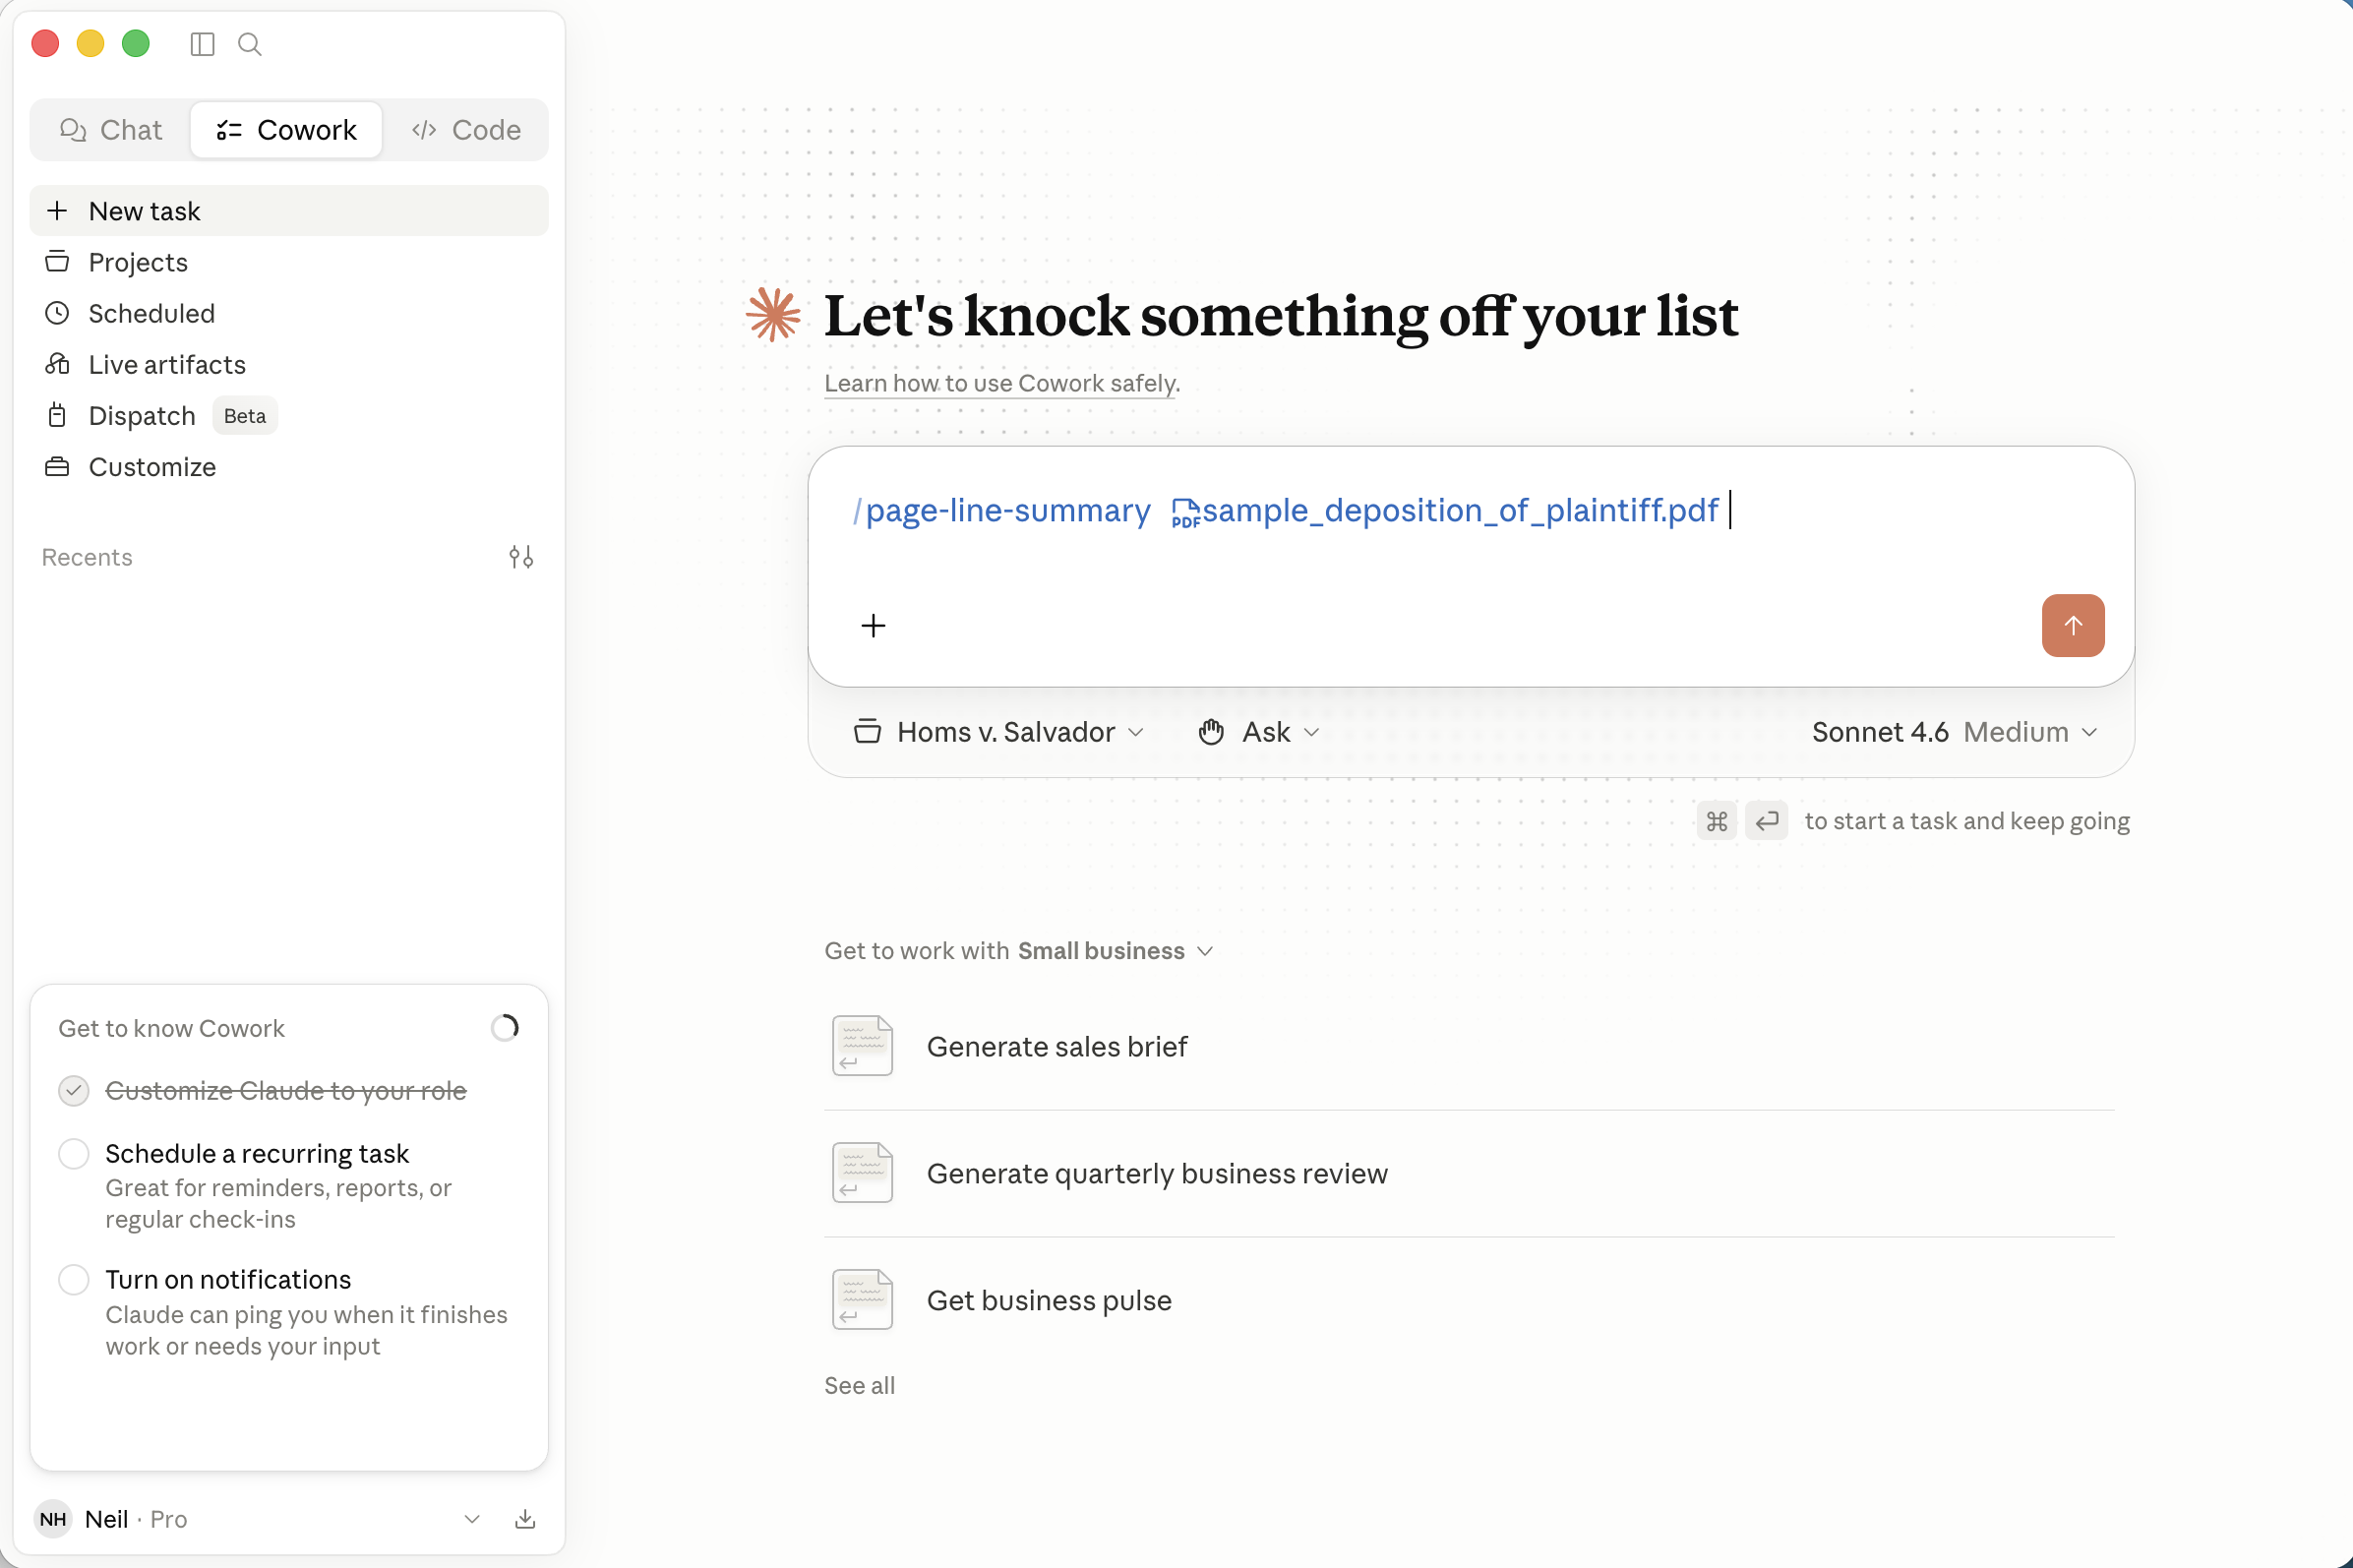This screenshot has height=1568, width=2353.
Task: Click the Beta badge next to Dispatch
Action: tap(245, 416)
